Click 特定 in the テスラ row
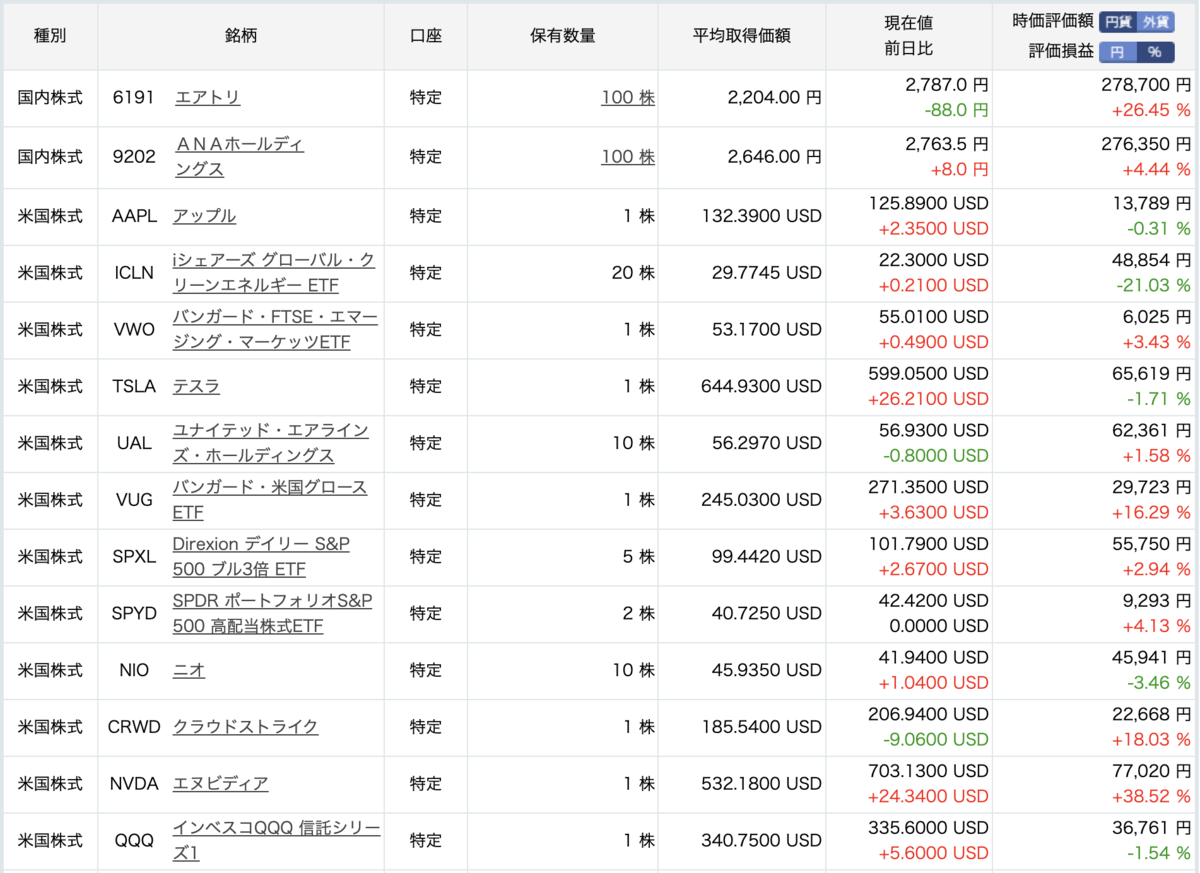The image size is (1200, 873). pos(425,386)
